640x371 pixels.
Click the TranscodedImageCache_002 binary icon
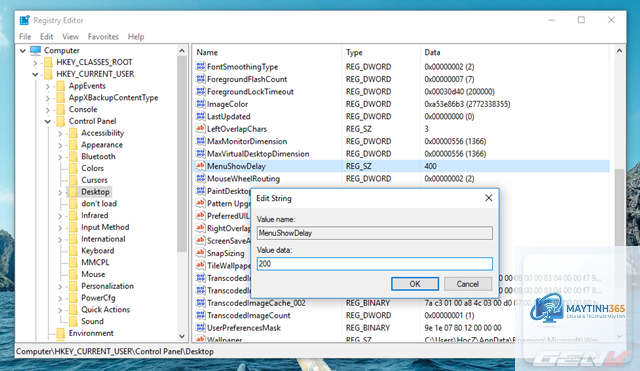click(x=200, y=302)
